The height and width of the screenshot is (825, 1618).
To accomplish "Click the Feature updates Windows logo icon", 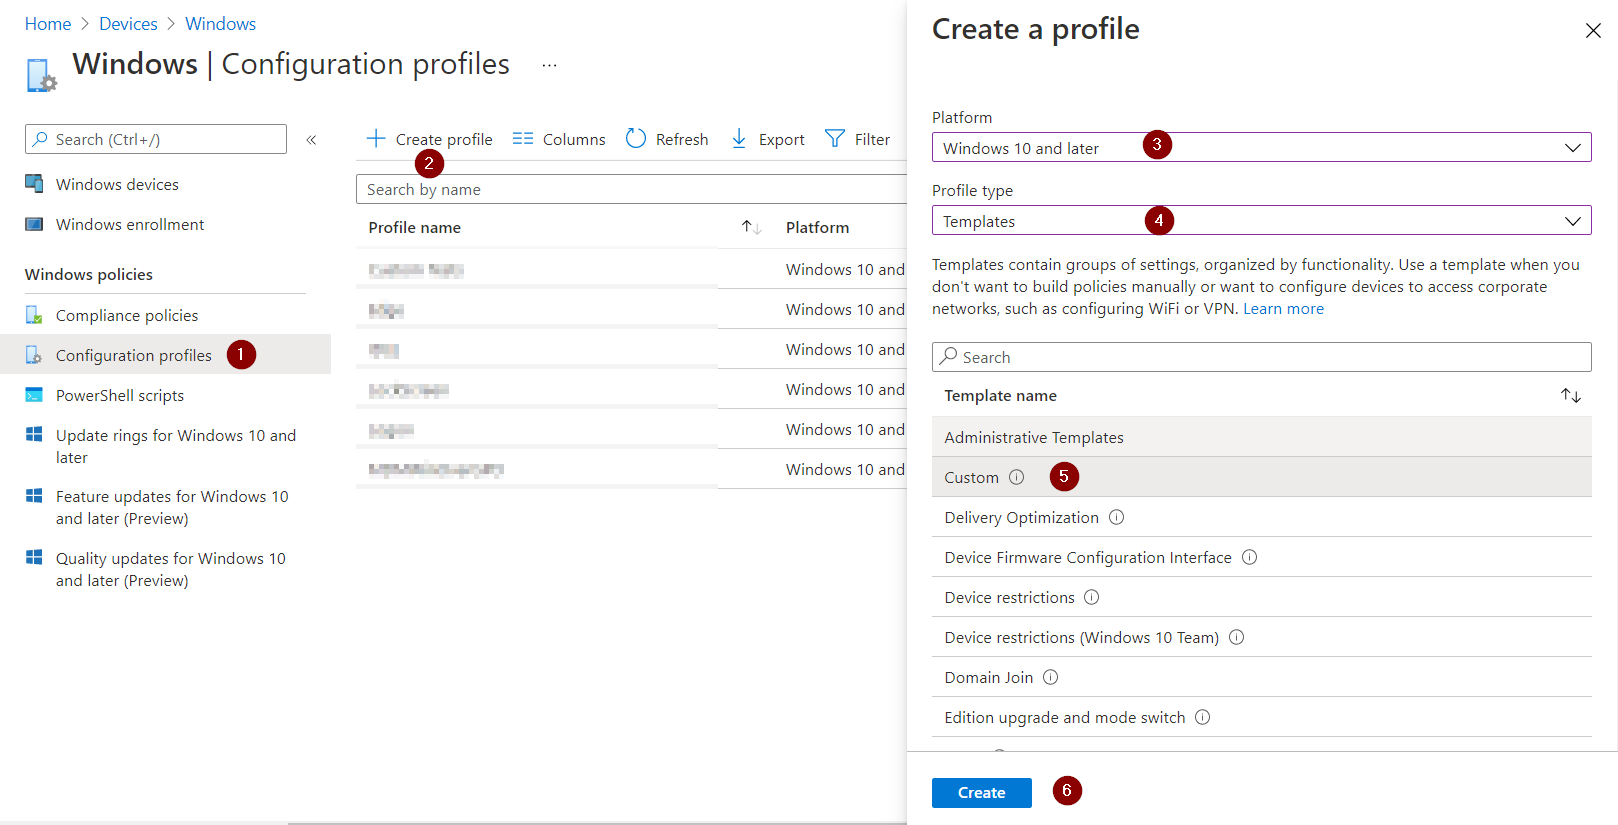I will (34, 495).
